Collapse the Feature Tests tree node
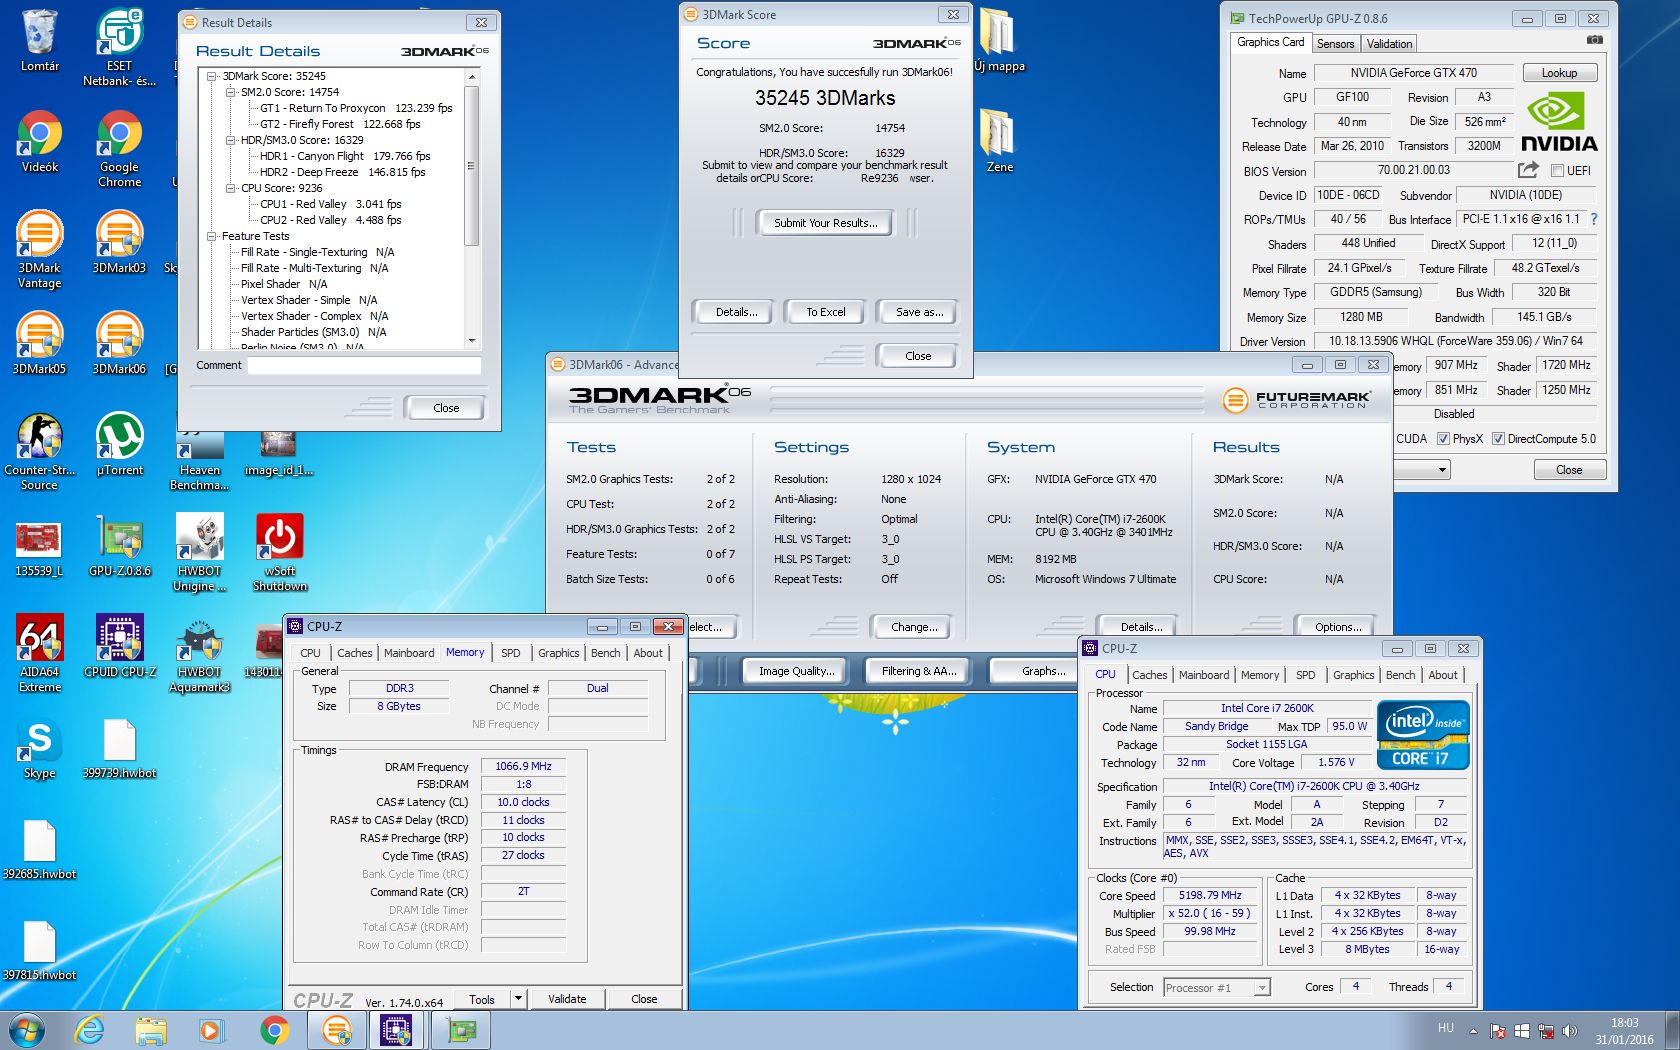 [x=212, y=236]
